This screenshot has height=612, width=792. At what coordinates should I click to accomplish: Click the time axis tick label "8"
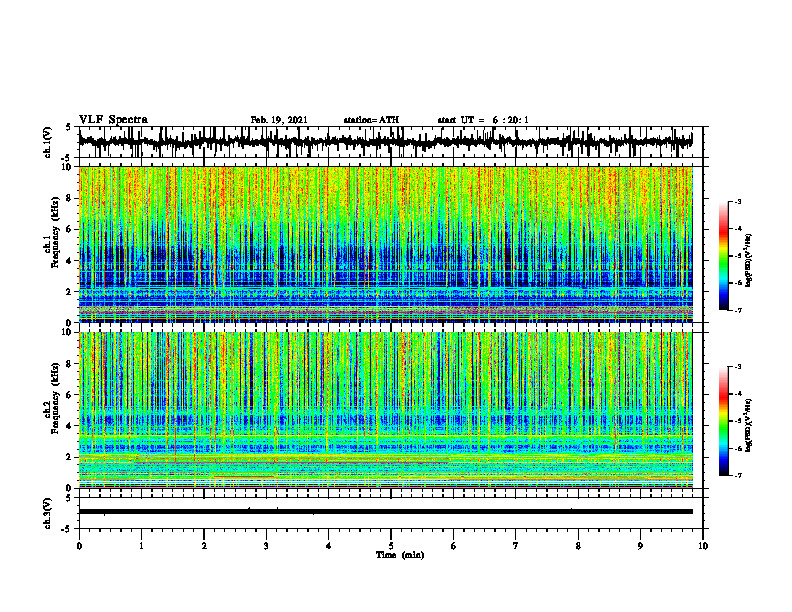click(578, 546)
